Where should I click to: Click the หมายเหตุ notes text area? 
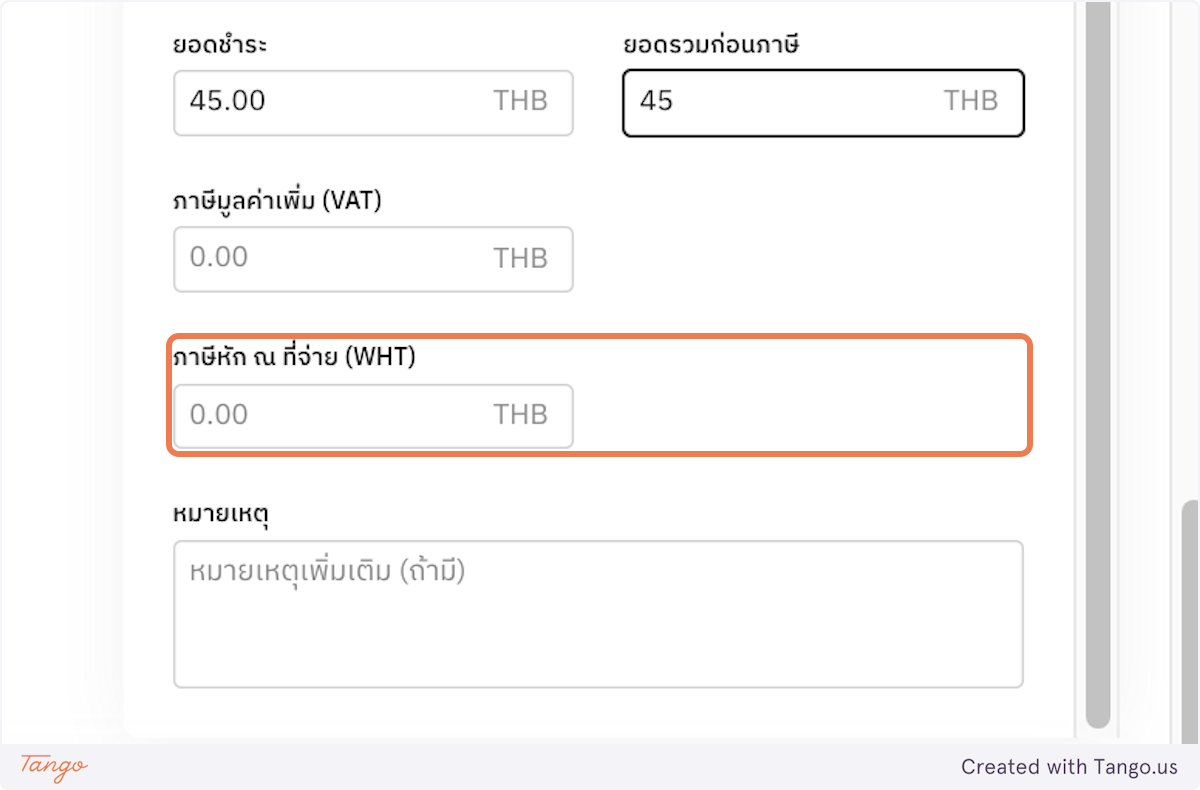[598, 614]
